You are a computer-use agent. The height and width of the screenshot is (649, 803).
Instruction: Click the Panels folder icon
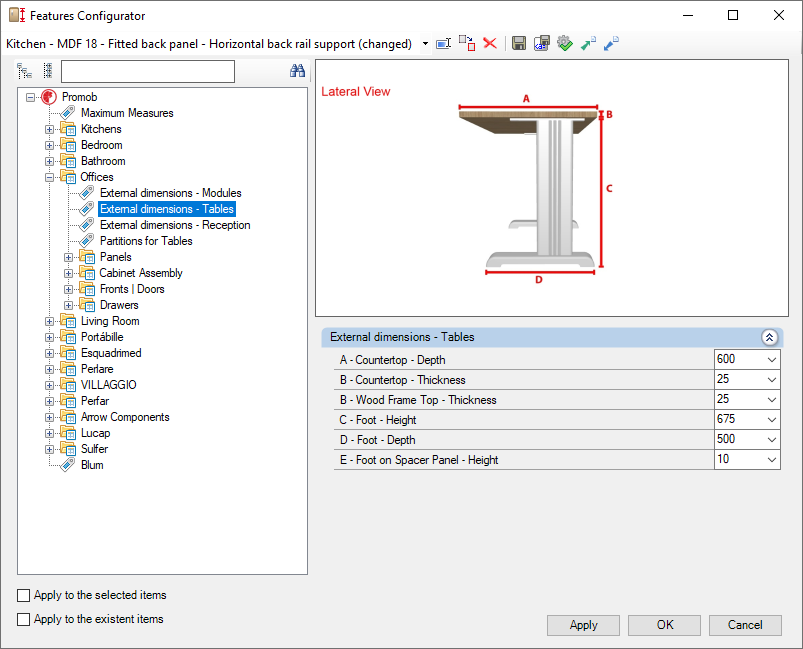(x=87, y=257)
